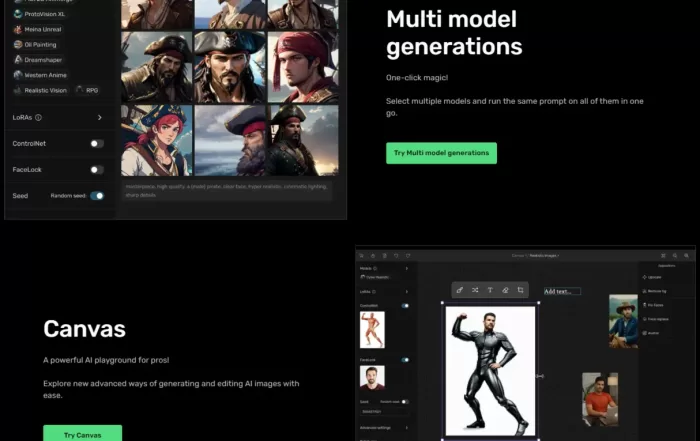Select the cowboy hat man image on canvas

click(x=623, y=321)
